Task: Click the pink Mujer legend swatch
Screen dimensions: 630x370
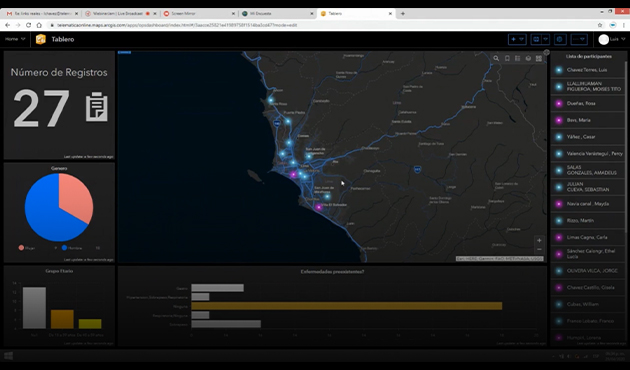Action: (x=21, y=248)
